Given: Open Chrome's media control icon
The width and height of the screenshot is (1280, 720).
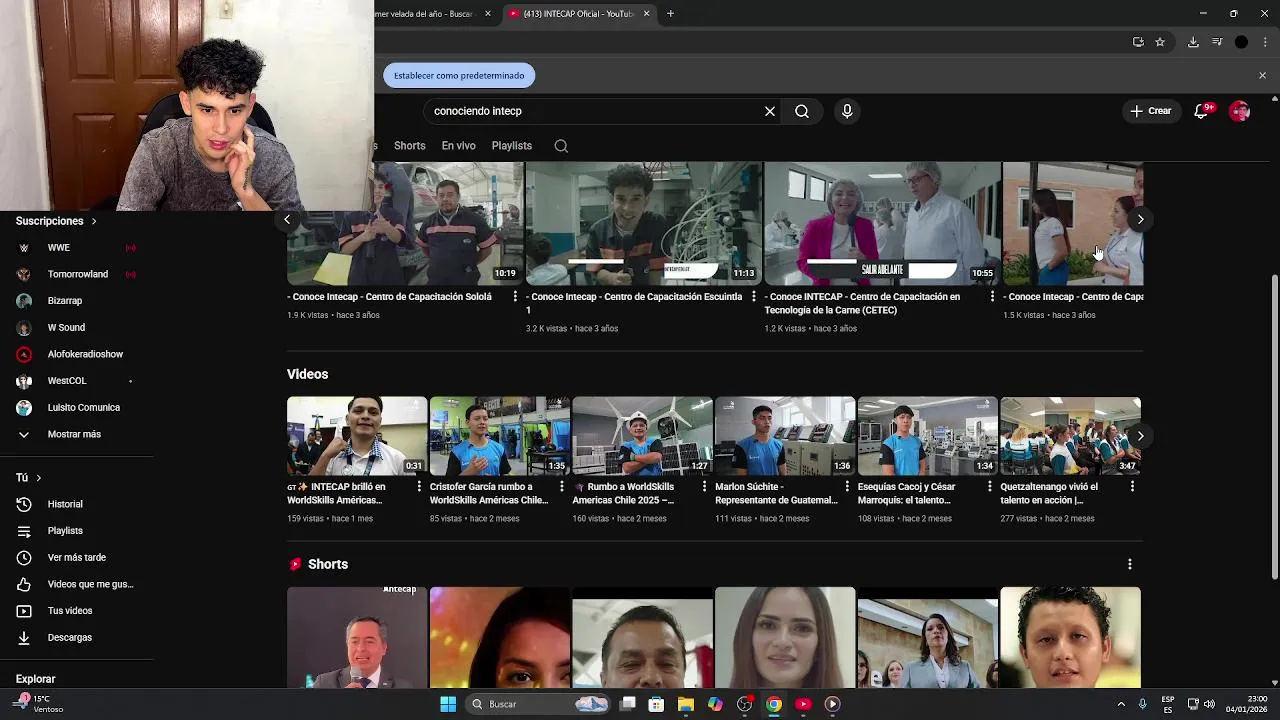Looking at the screenshot, I should (x=1217, y=42).
